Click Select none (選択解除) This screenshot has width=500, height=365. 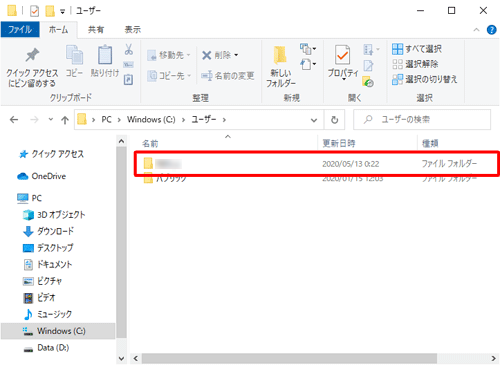pyautogui.click(x=415, y=64)
